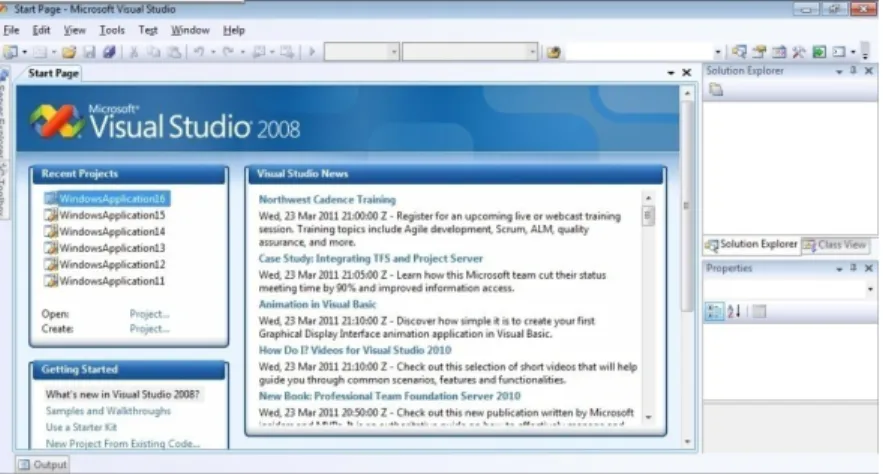
Task: Open the WindowsApplication16 recent project
Action: click(107, 199)
